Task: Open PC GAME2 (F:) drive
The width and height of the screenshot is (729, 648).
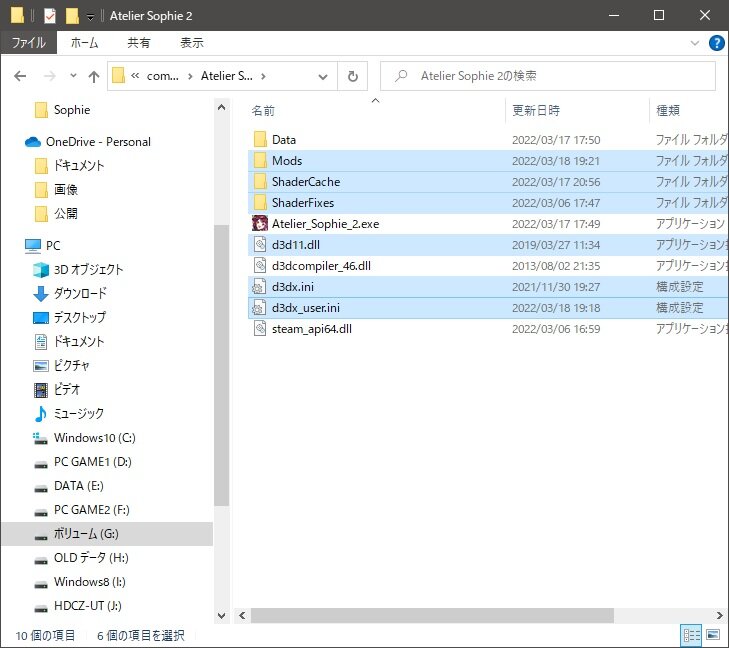Action: click(x=92, y=509)
